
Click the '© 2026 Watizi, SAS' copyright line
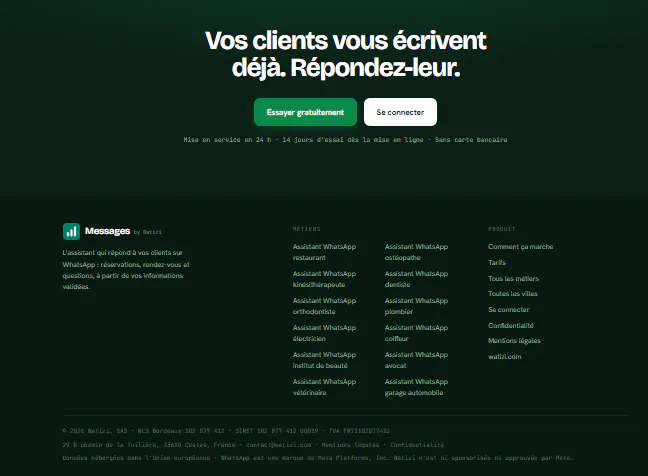(226, 431)
